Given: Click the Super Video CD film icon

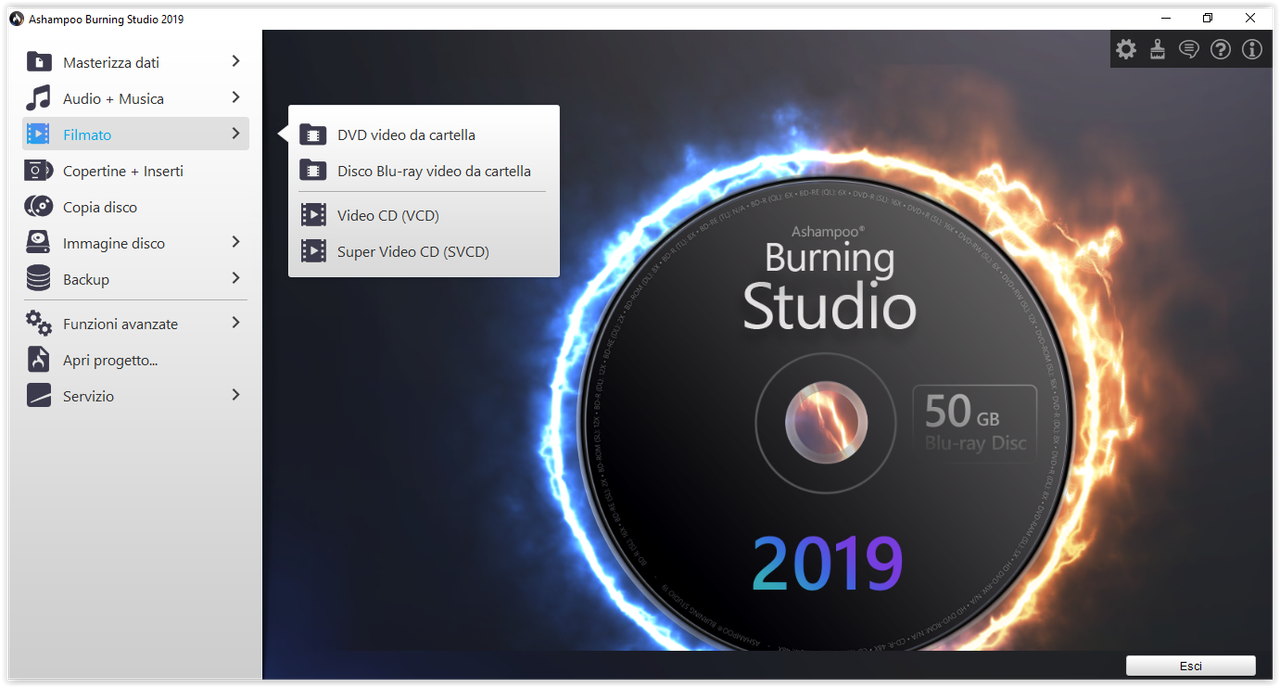Looking at the screenshot, I should (x=314, y=251).
